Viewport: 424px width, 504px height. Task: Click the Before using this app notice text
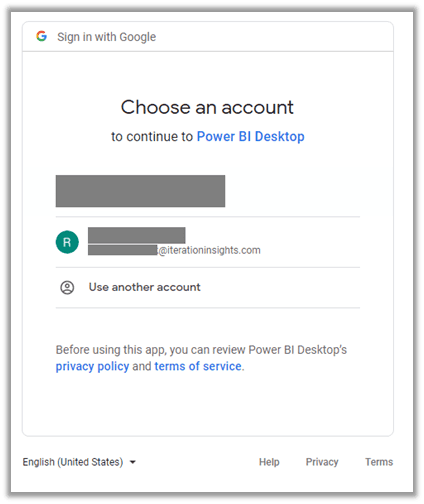click(x=201, y=350)
